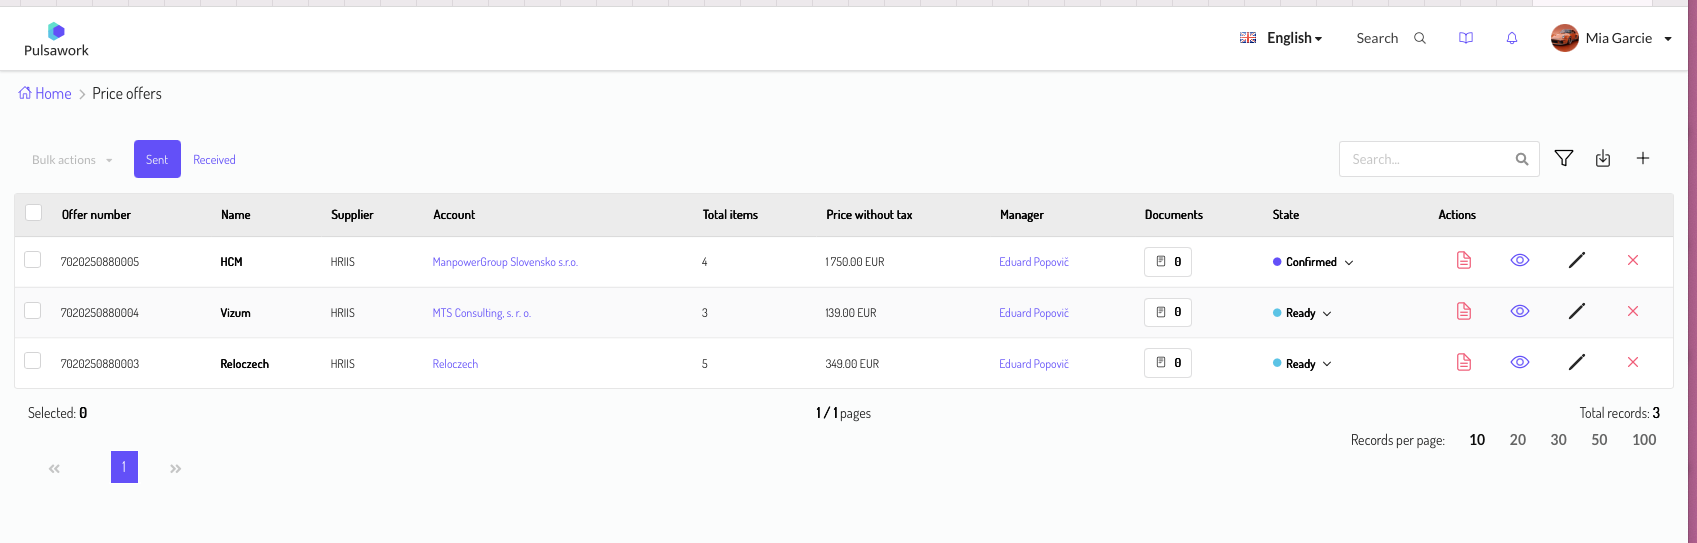
Task: Check the box for offer 7020250880003
Action: 33,361
